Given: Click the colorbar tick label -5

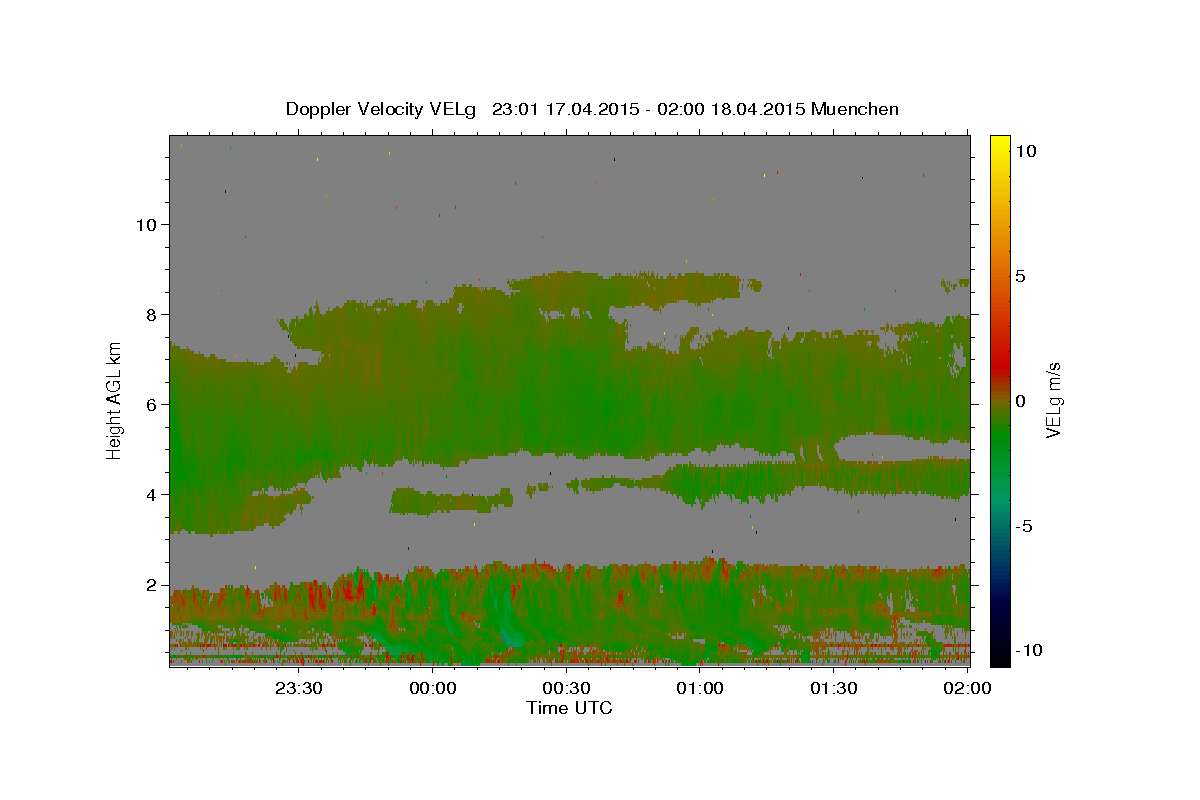Looking at the screenshot, I should 1023,526.
